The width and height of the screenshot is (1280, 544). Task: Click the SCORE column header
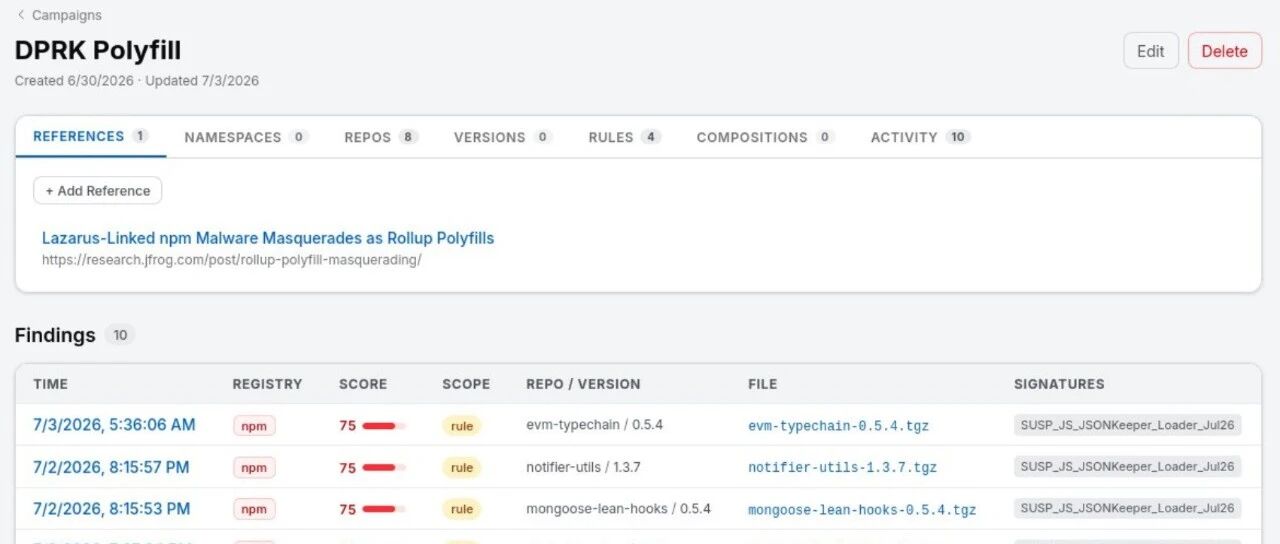tap(363, 384)
